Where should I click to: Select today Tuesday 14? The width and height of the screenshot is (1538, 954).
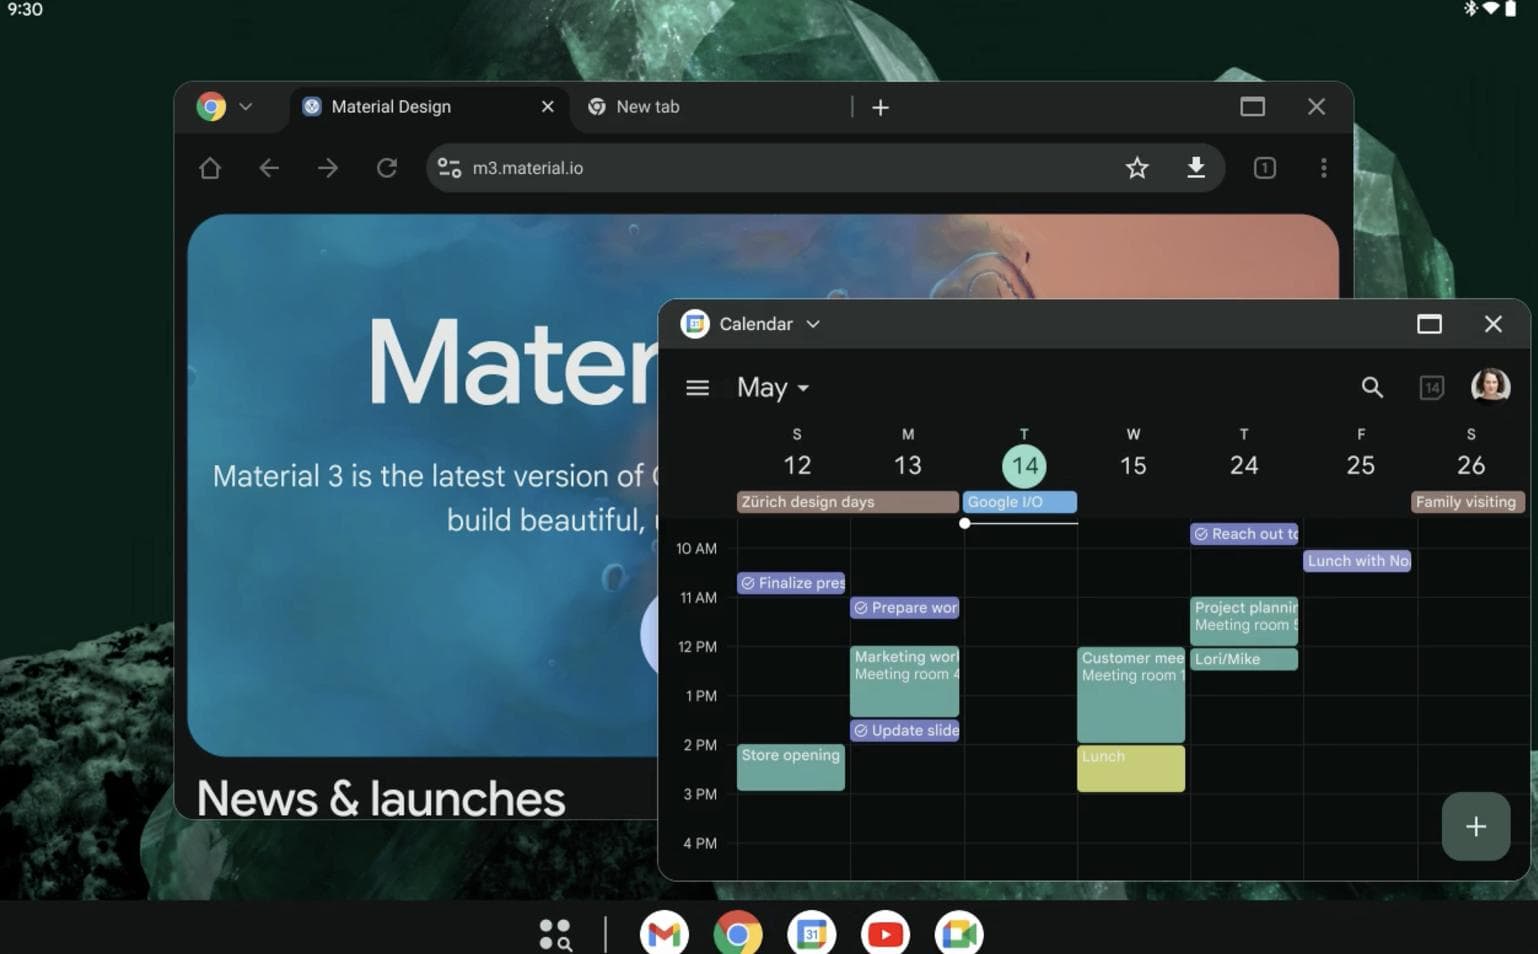pos(1024,465)
